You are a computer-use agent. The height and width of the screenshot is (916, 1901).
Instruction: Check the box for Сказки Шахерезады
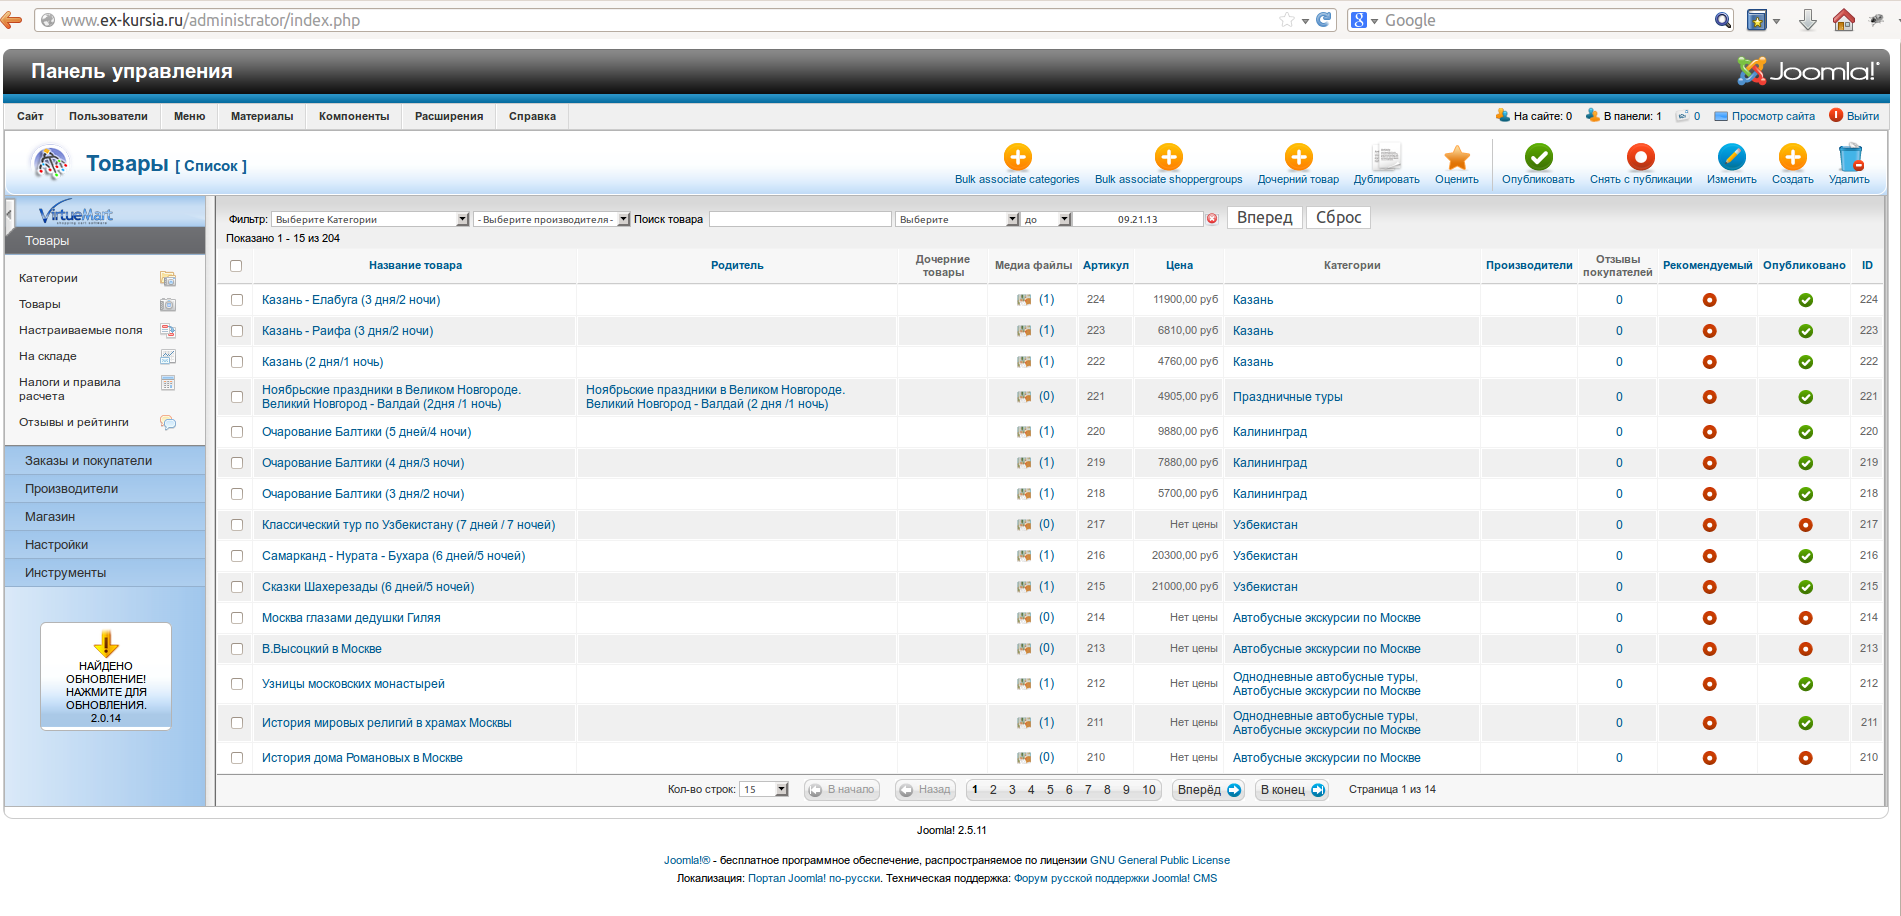[237, 587]
